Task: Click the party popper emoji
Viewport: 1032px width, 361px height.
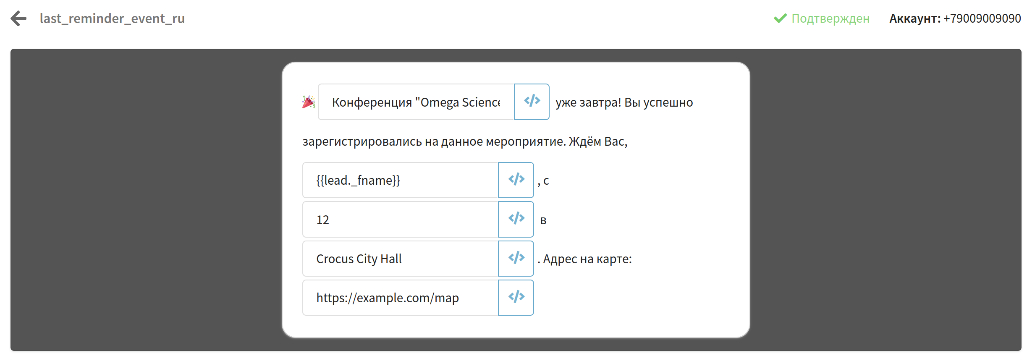Action: (x=307, y=102)
